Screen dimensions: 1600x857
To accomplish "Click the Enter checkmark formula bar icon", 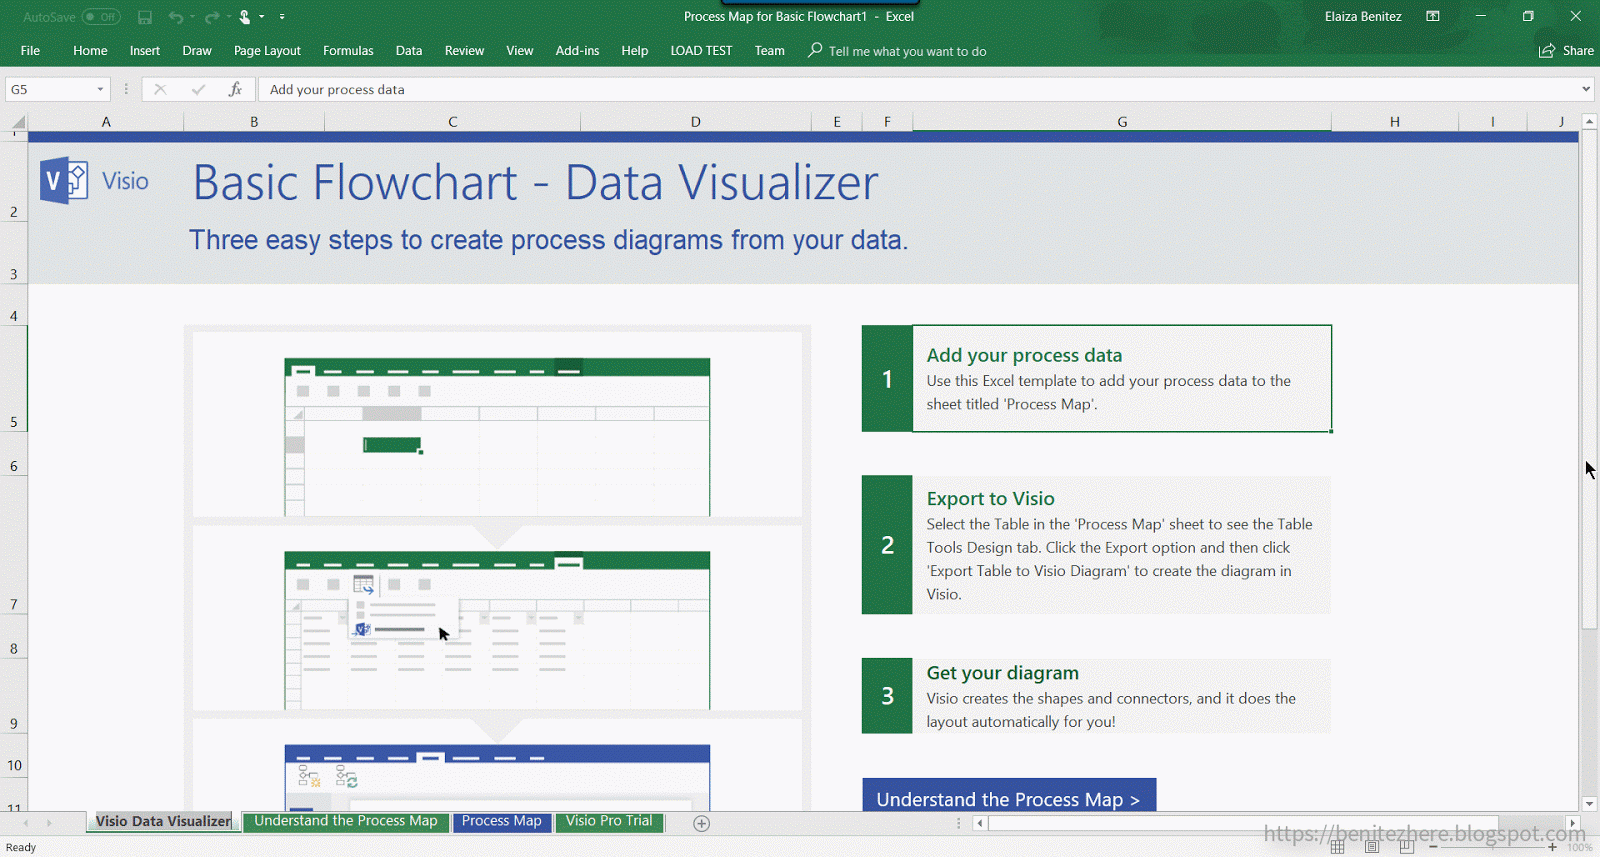I will [198, 89].
